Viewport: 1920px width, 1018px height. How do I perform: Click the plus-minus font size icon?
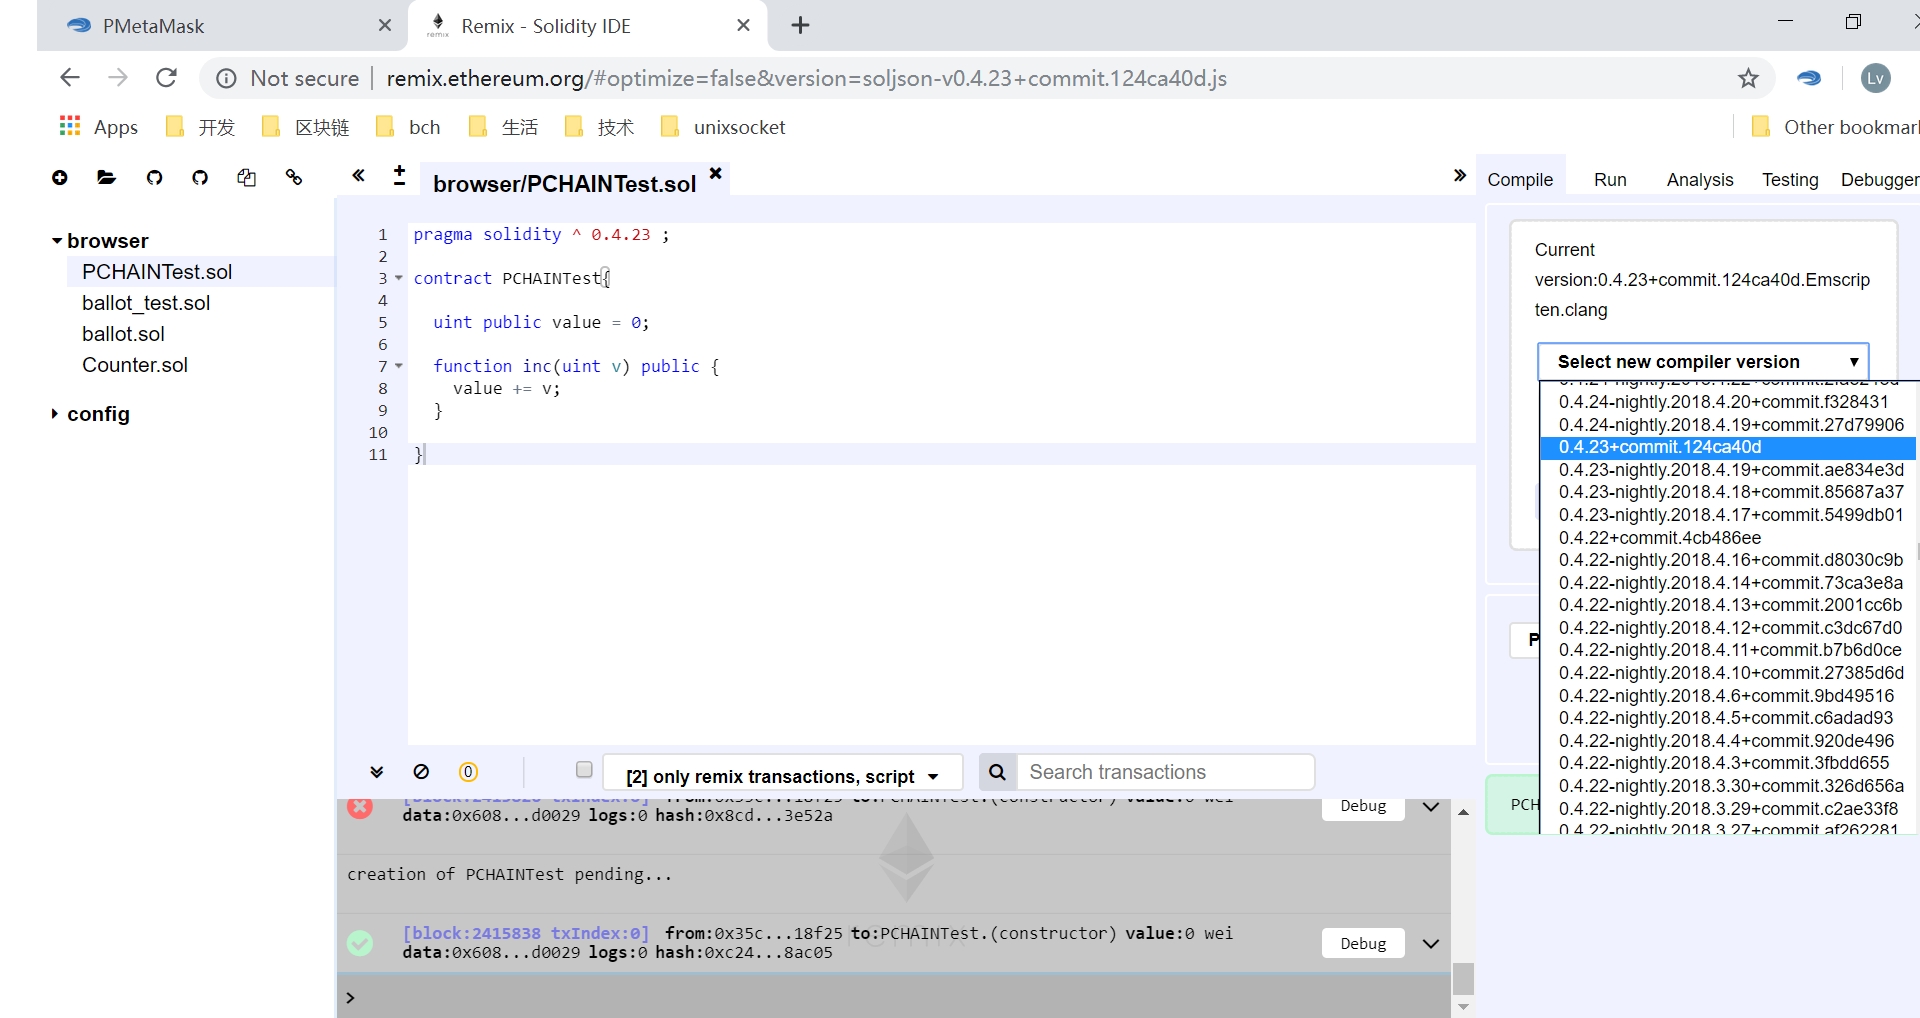[399, 176]
